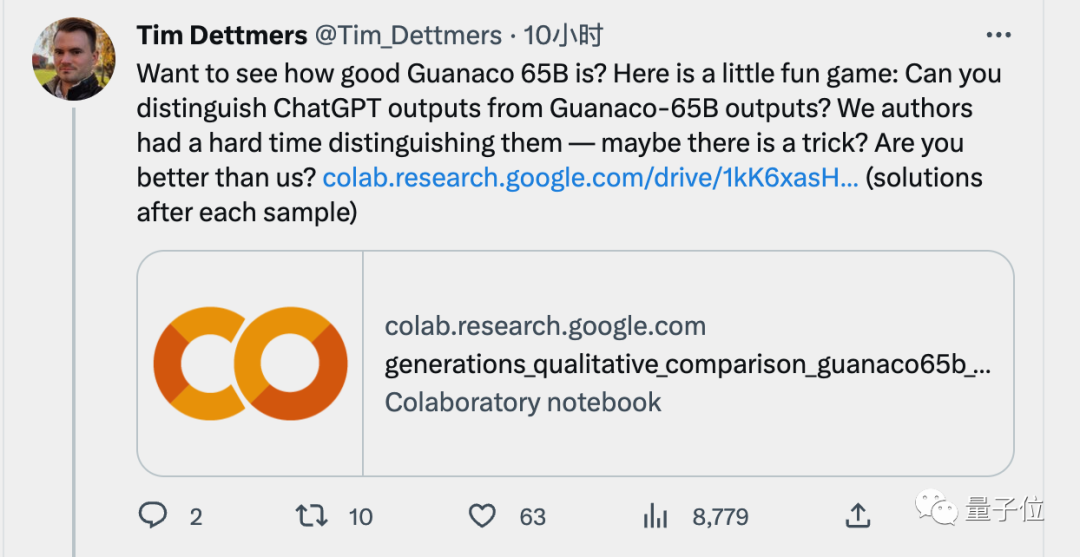Retweet this Guanaco post
The image size is (1080, 557).
click(311, 515)
